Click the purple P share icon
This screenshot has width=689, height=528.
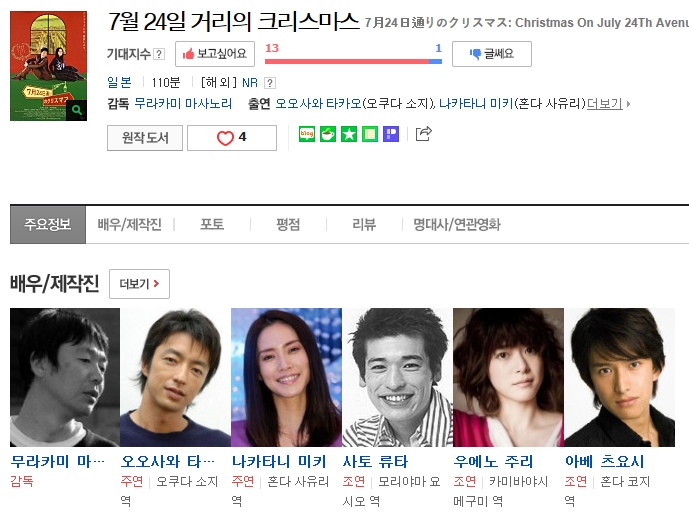[x=391, y=134]
